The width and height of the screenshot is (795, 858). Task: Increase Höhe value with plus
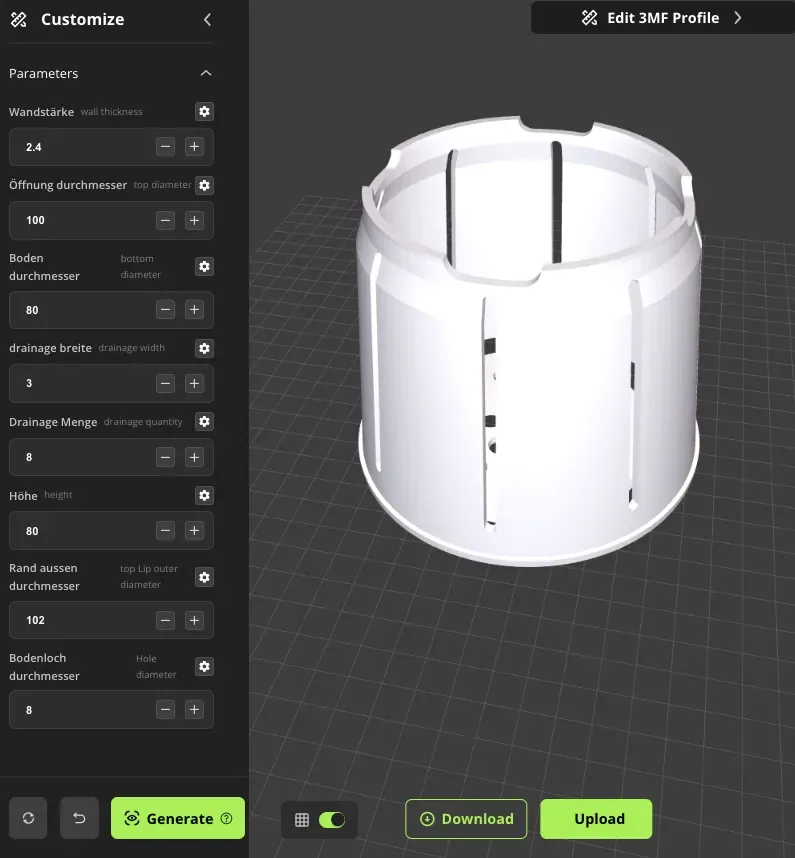pyautogui.click(x=194, y=531)
